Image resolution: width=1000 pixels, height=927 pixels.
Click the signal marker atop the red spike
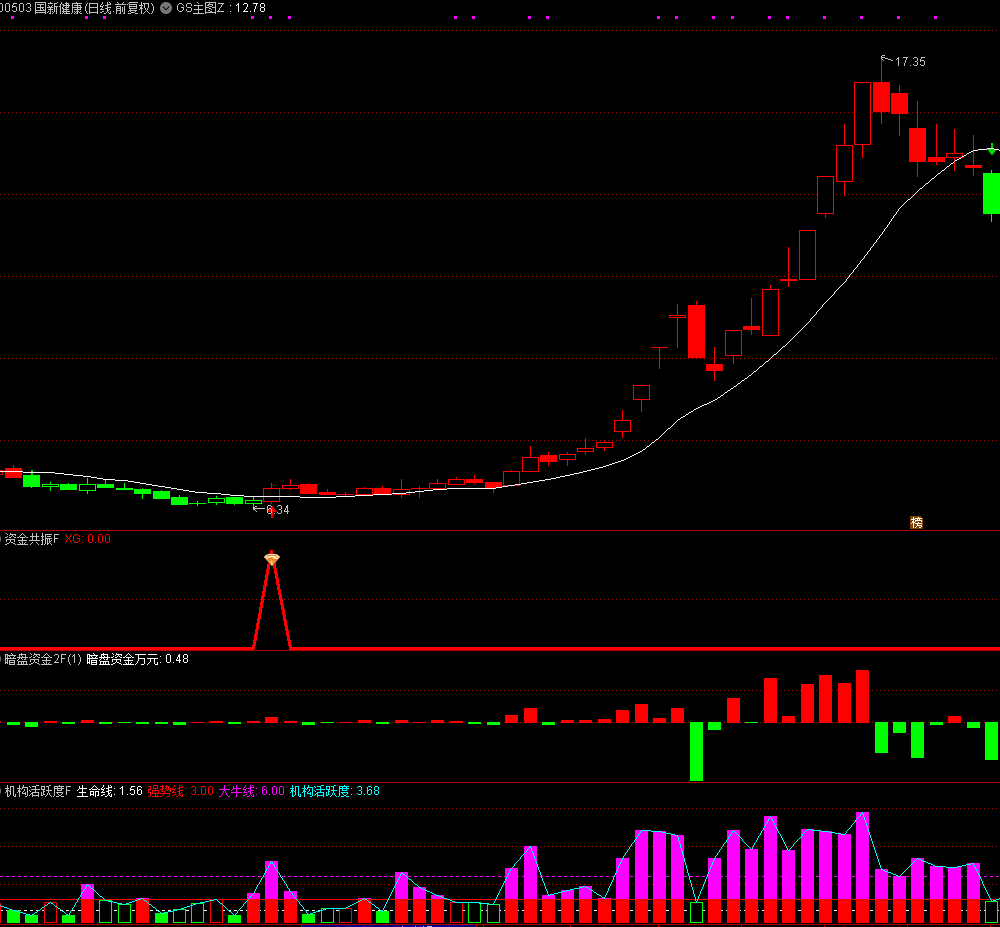[271, 558]
